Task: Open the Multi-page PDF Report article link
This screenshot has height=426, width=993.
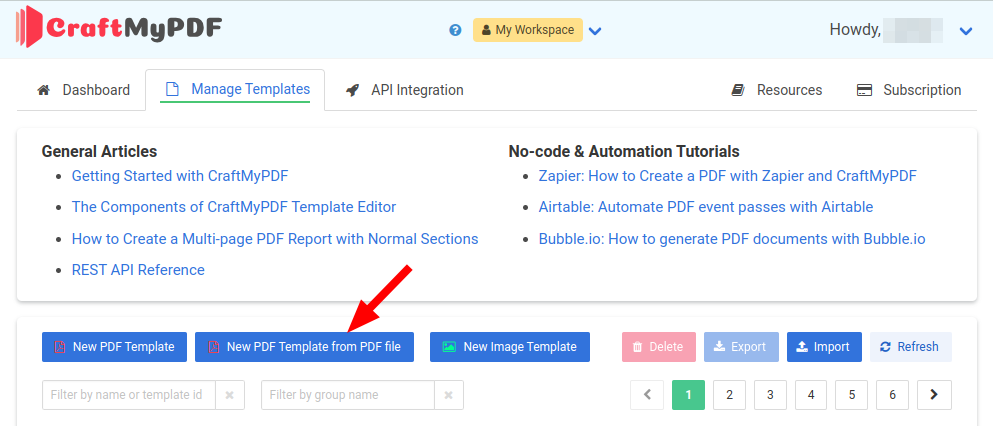Action: [275, 239]
